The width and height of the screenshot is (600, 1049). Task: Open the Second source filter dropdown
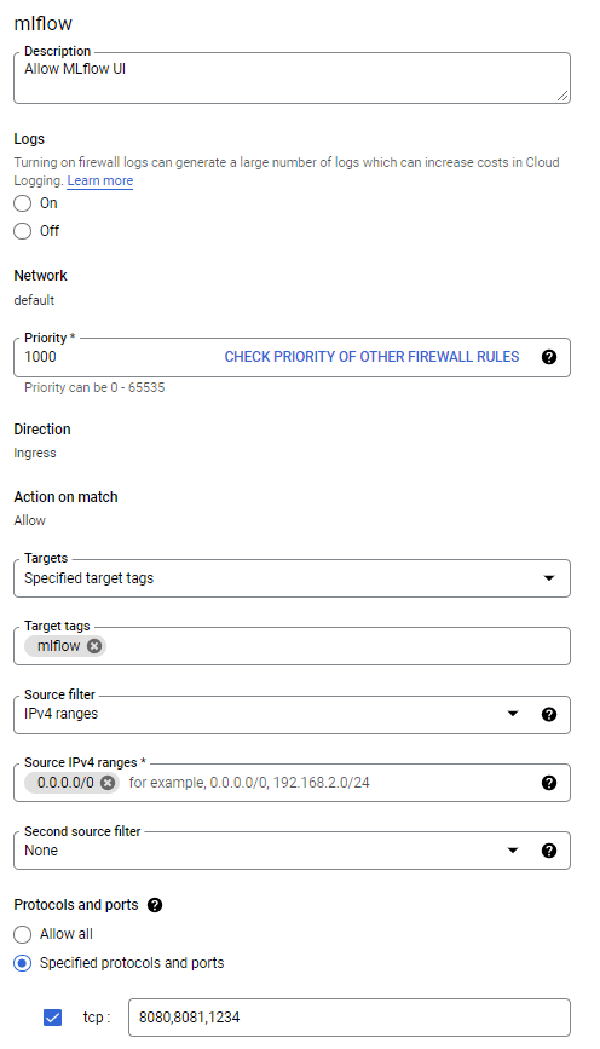point(514,850)
